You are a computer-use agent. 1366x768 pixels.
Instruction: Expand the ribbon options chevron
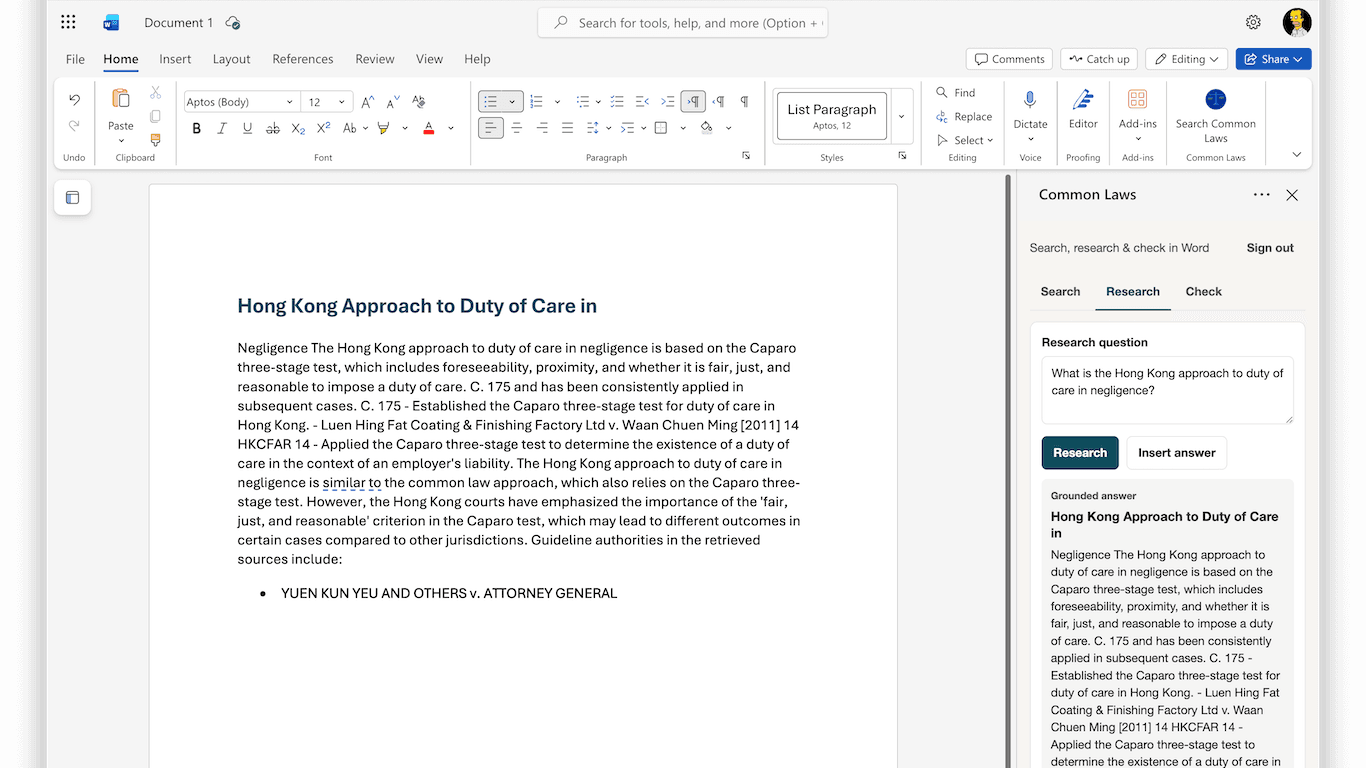(x=1297, y=155)
